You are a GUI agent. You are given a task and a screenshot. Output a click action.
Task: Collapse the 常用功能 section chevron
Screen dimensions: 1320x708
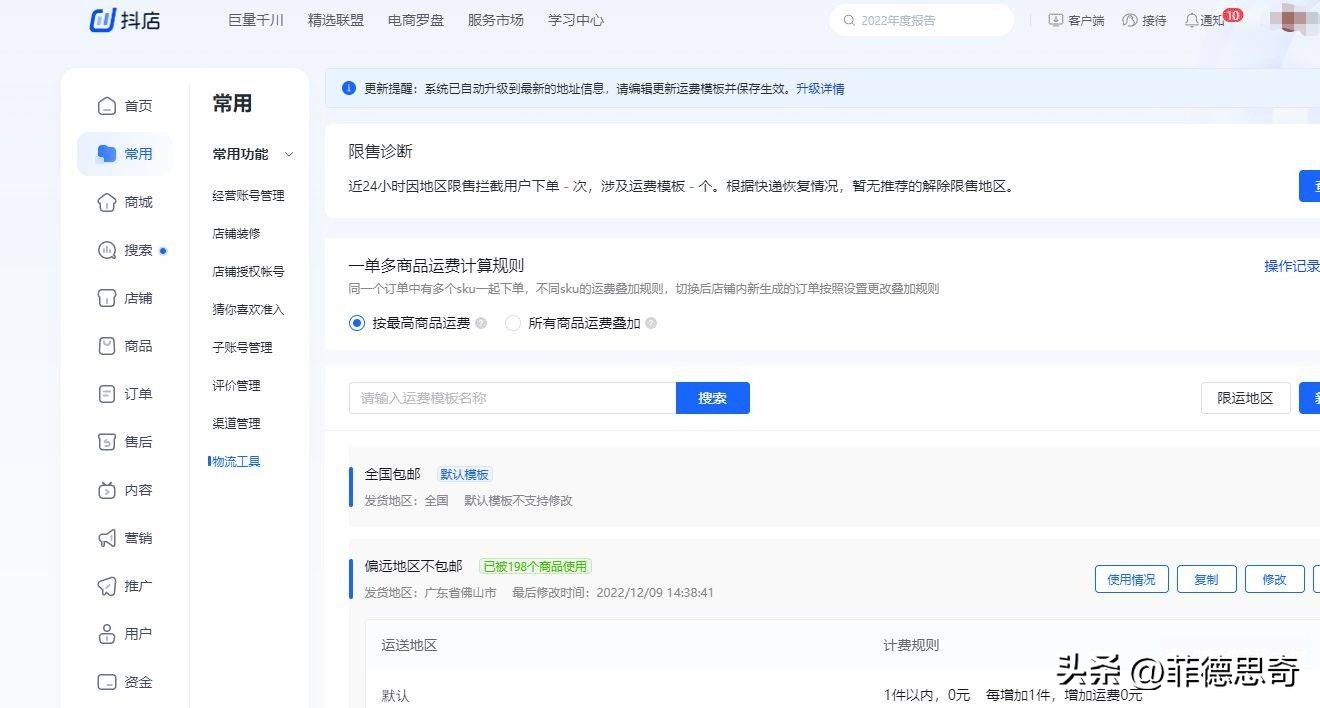[289, 155]
